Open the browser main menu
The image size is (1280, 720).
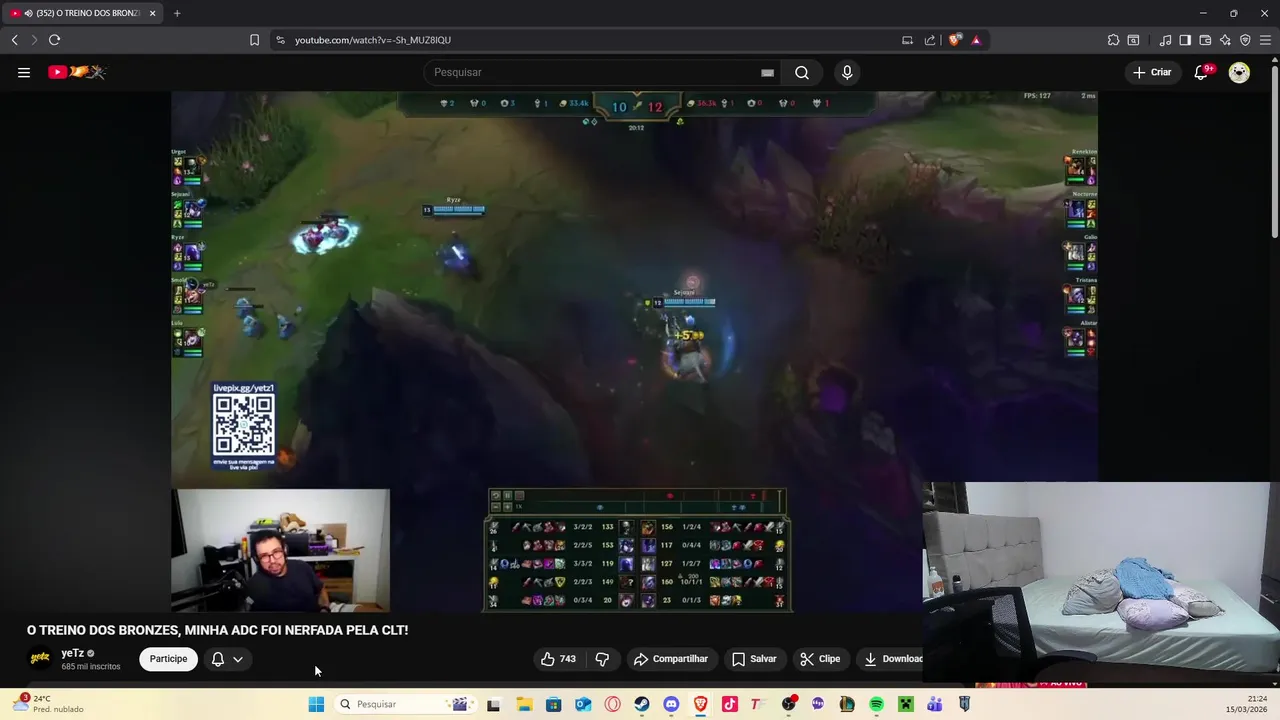click(x=1265, y=40)
